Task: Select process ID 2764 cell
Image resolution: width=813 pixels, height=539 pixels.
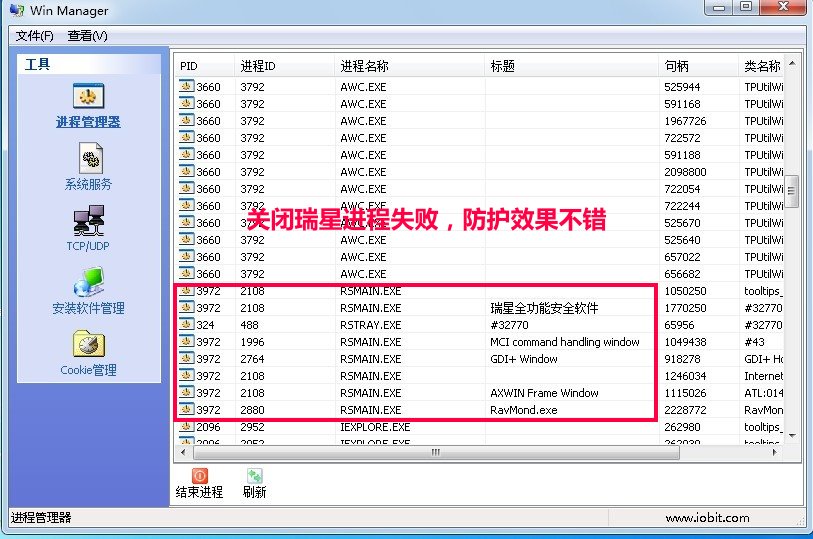Action: coord(252,359)
